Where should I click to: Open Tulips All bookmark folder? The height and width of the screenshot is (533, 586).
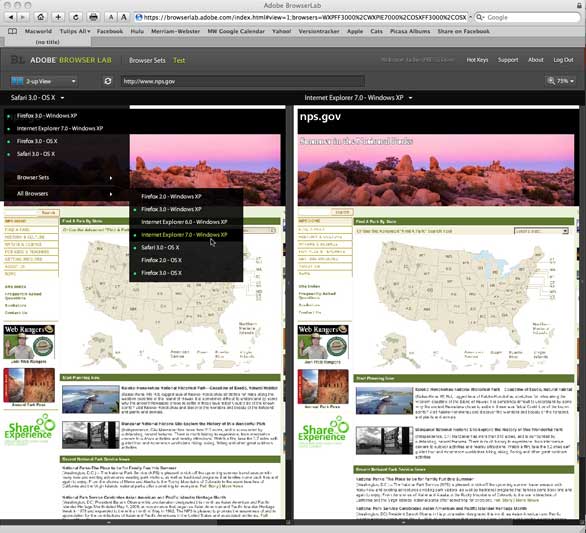point(75,31)
